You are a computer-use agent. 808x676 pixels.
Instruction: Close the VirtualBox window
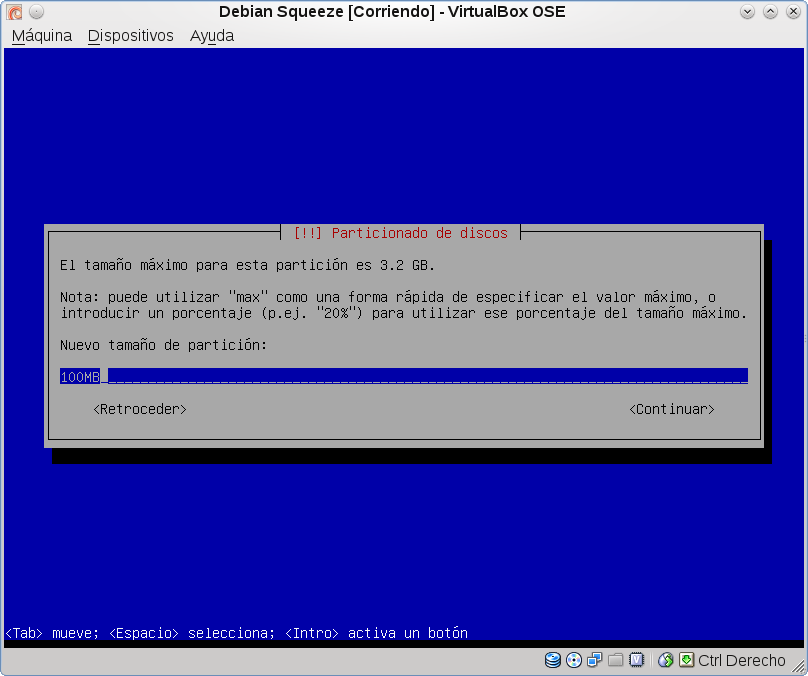click(x=794, y=11)
